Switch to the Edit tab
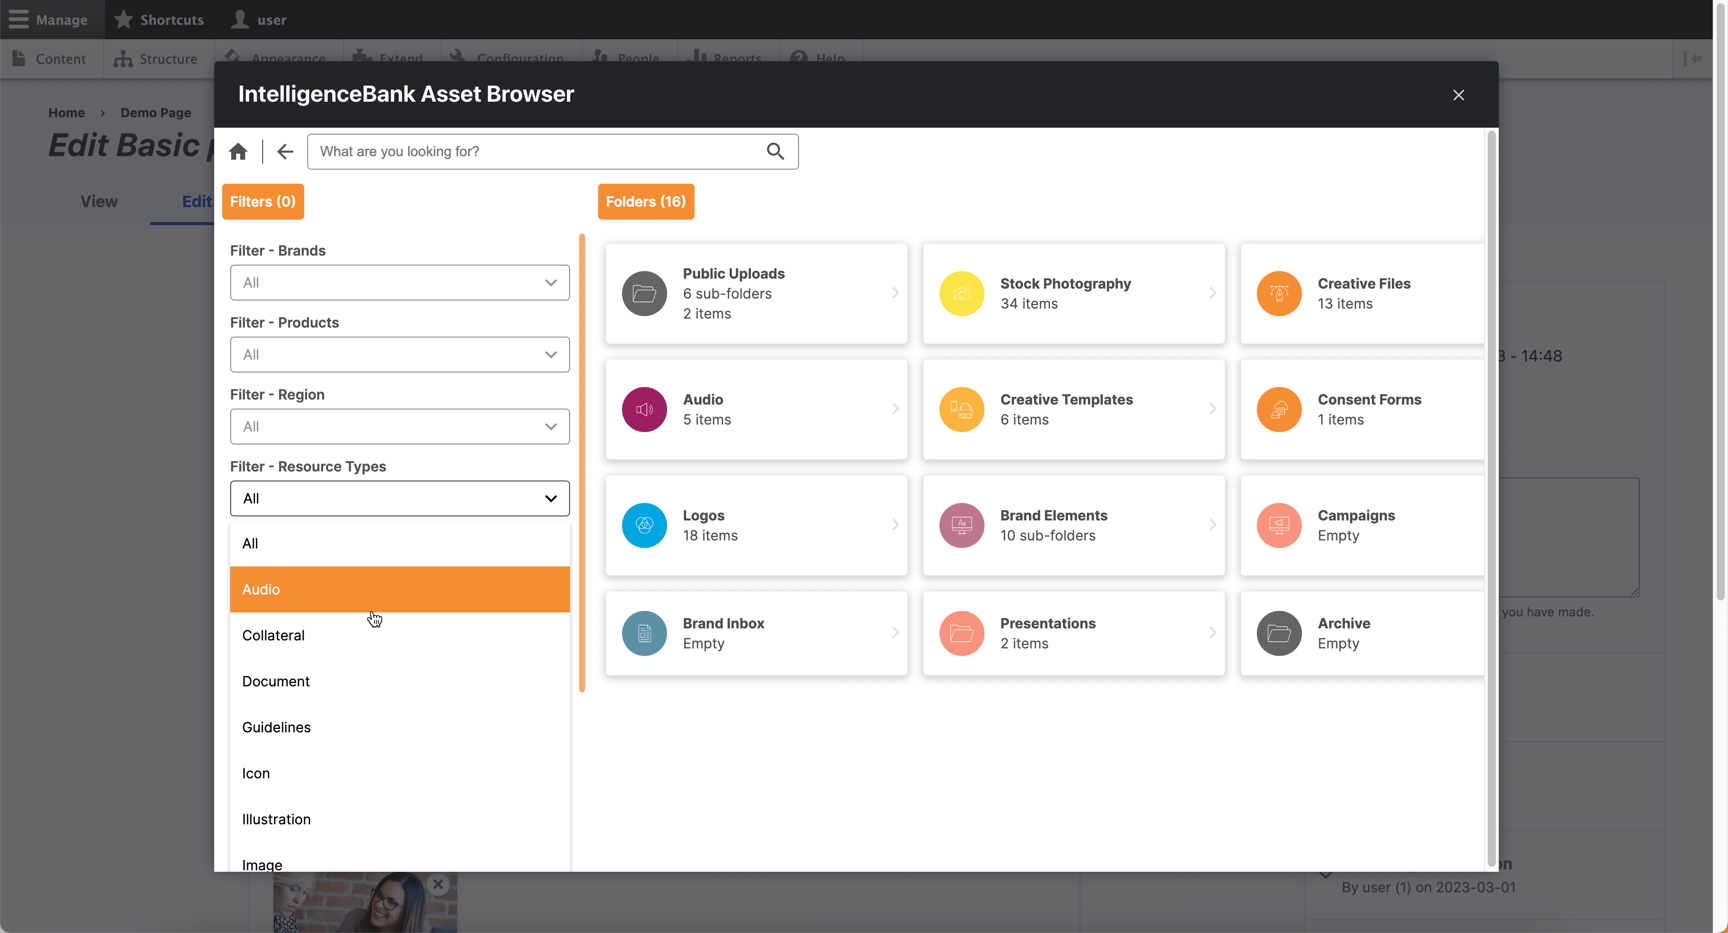This screenshot has width=1728, height=933. (x=196, y=202)
